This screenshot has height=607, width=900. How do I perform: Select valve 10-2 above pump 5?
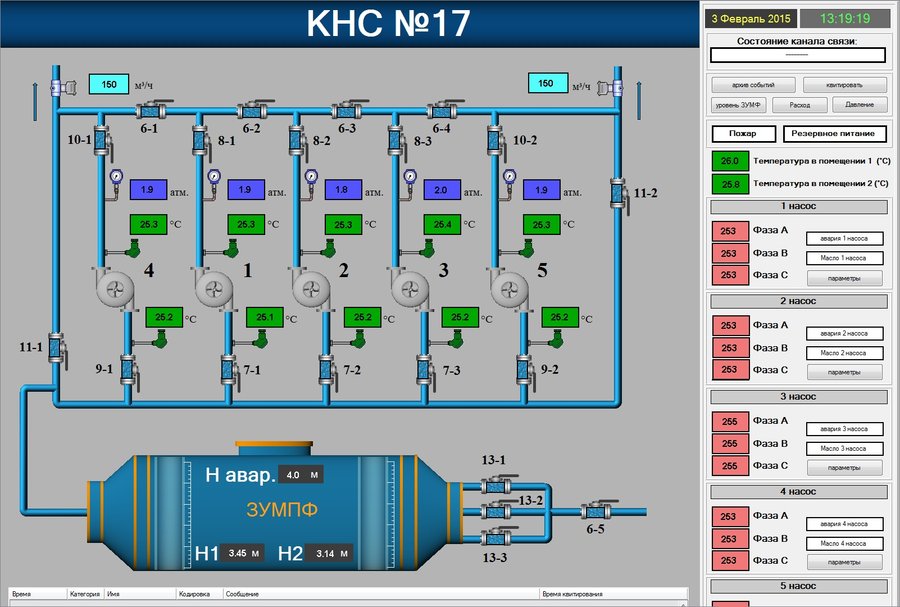click(492, 141)
